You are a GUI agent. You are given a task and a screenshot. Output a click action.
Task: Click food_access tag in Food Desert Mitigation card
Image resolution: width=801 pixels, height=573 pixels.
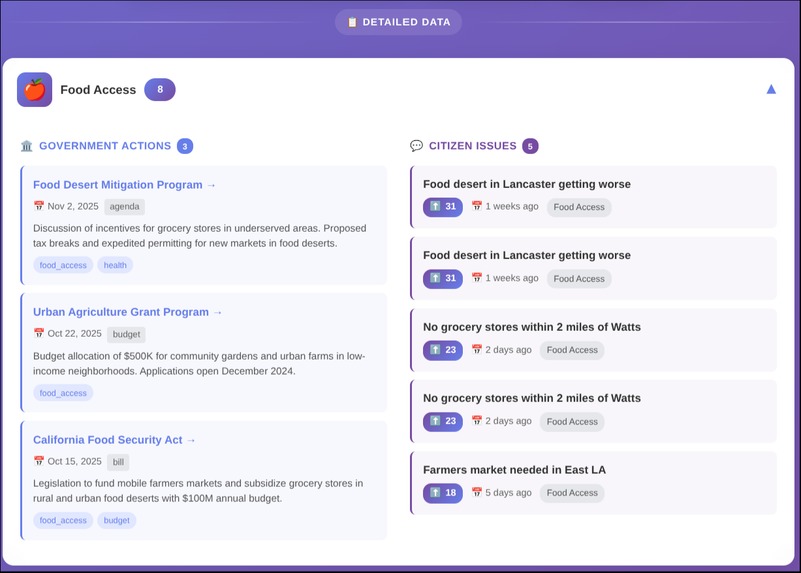[63, 265]
